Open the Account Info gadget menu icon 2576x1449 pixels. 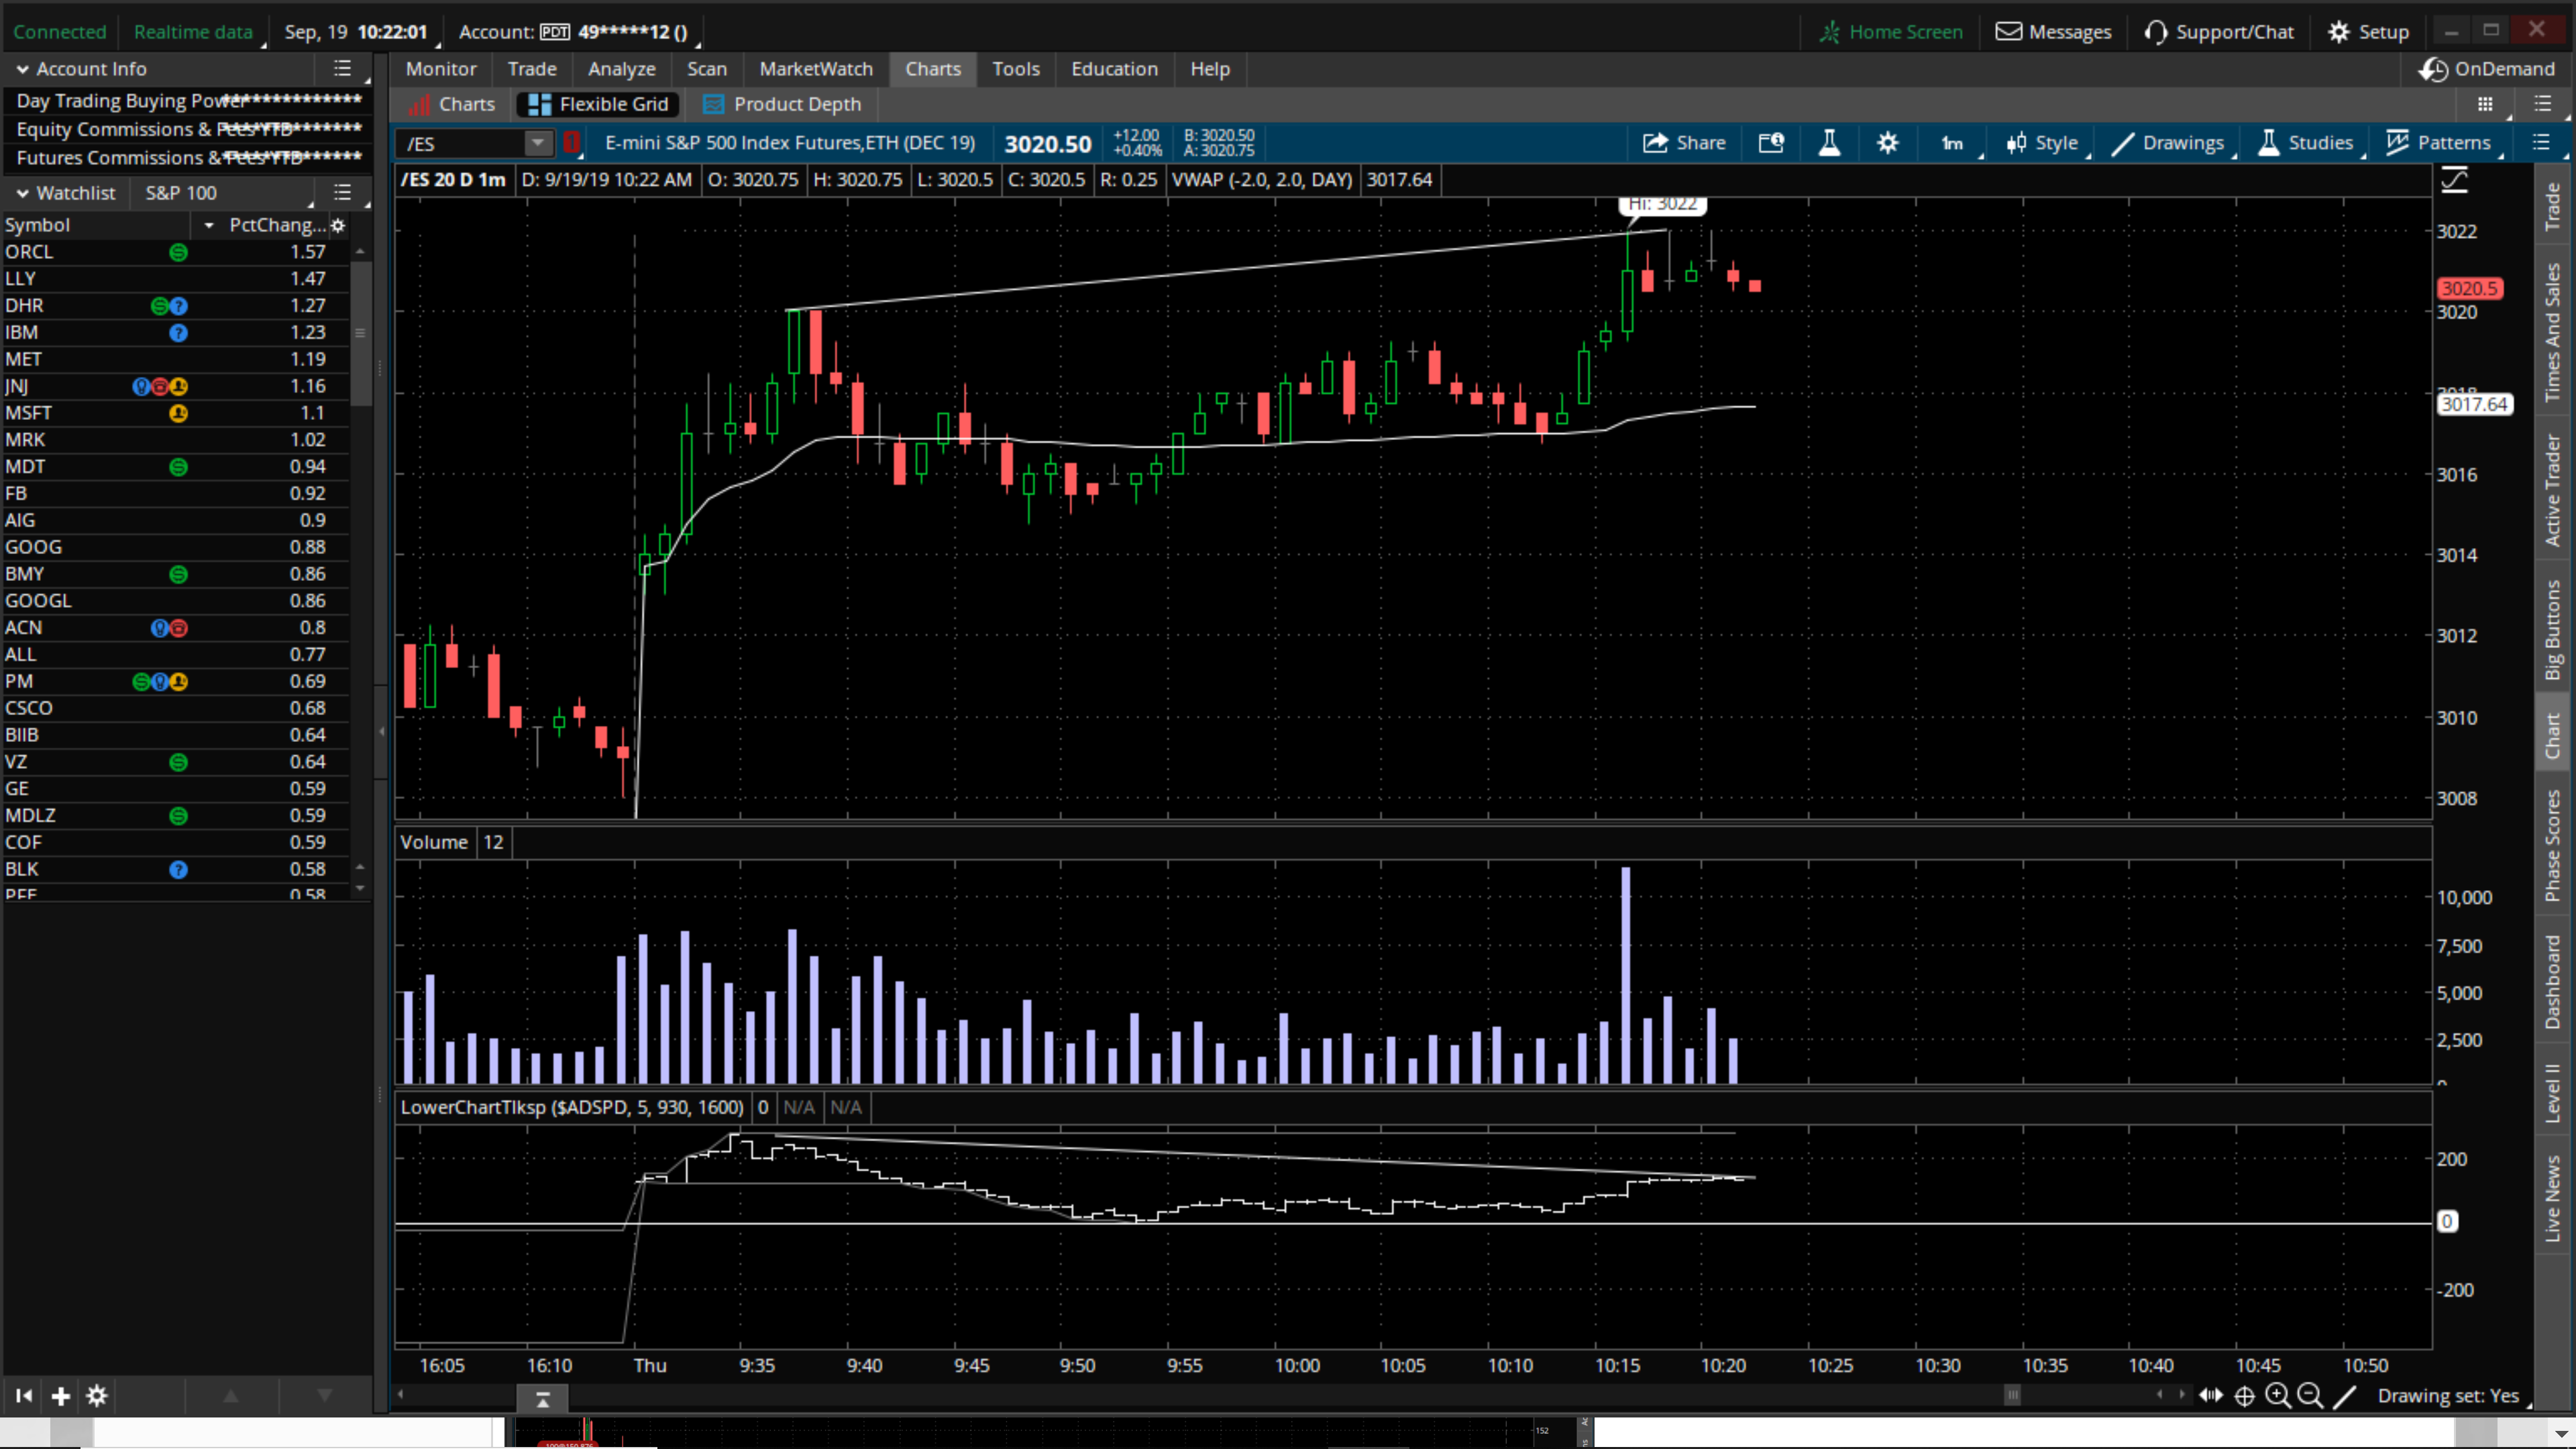coord(342,69)
